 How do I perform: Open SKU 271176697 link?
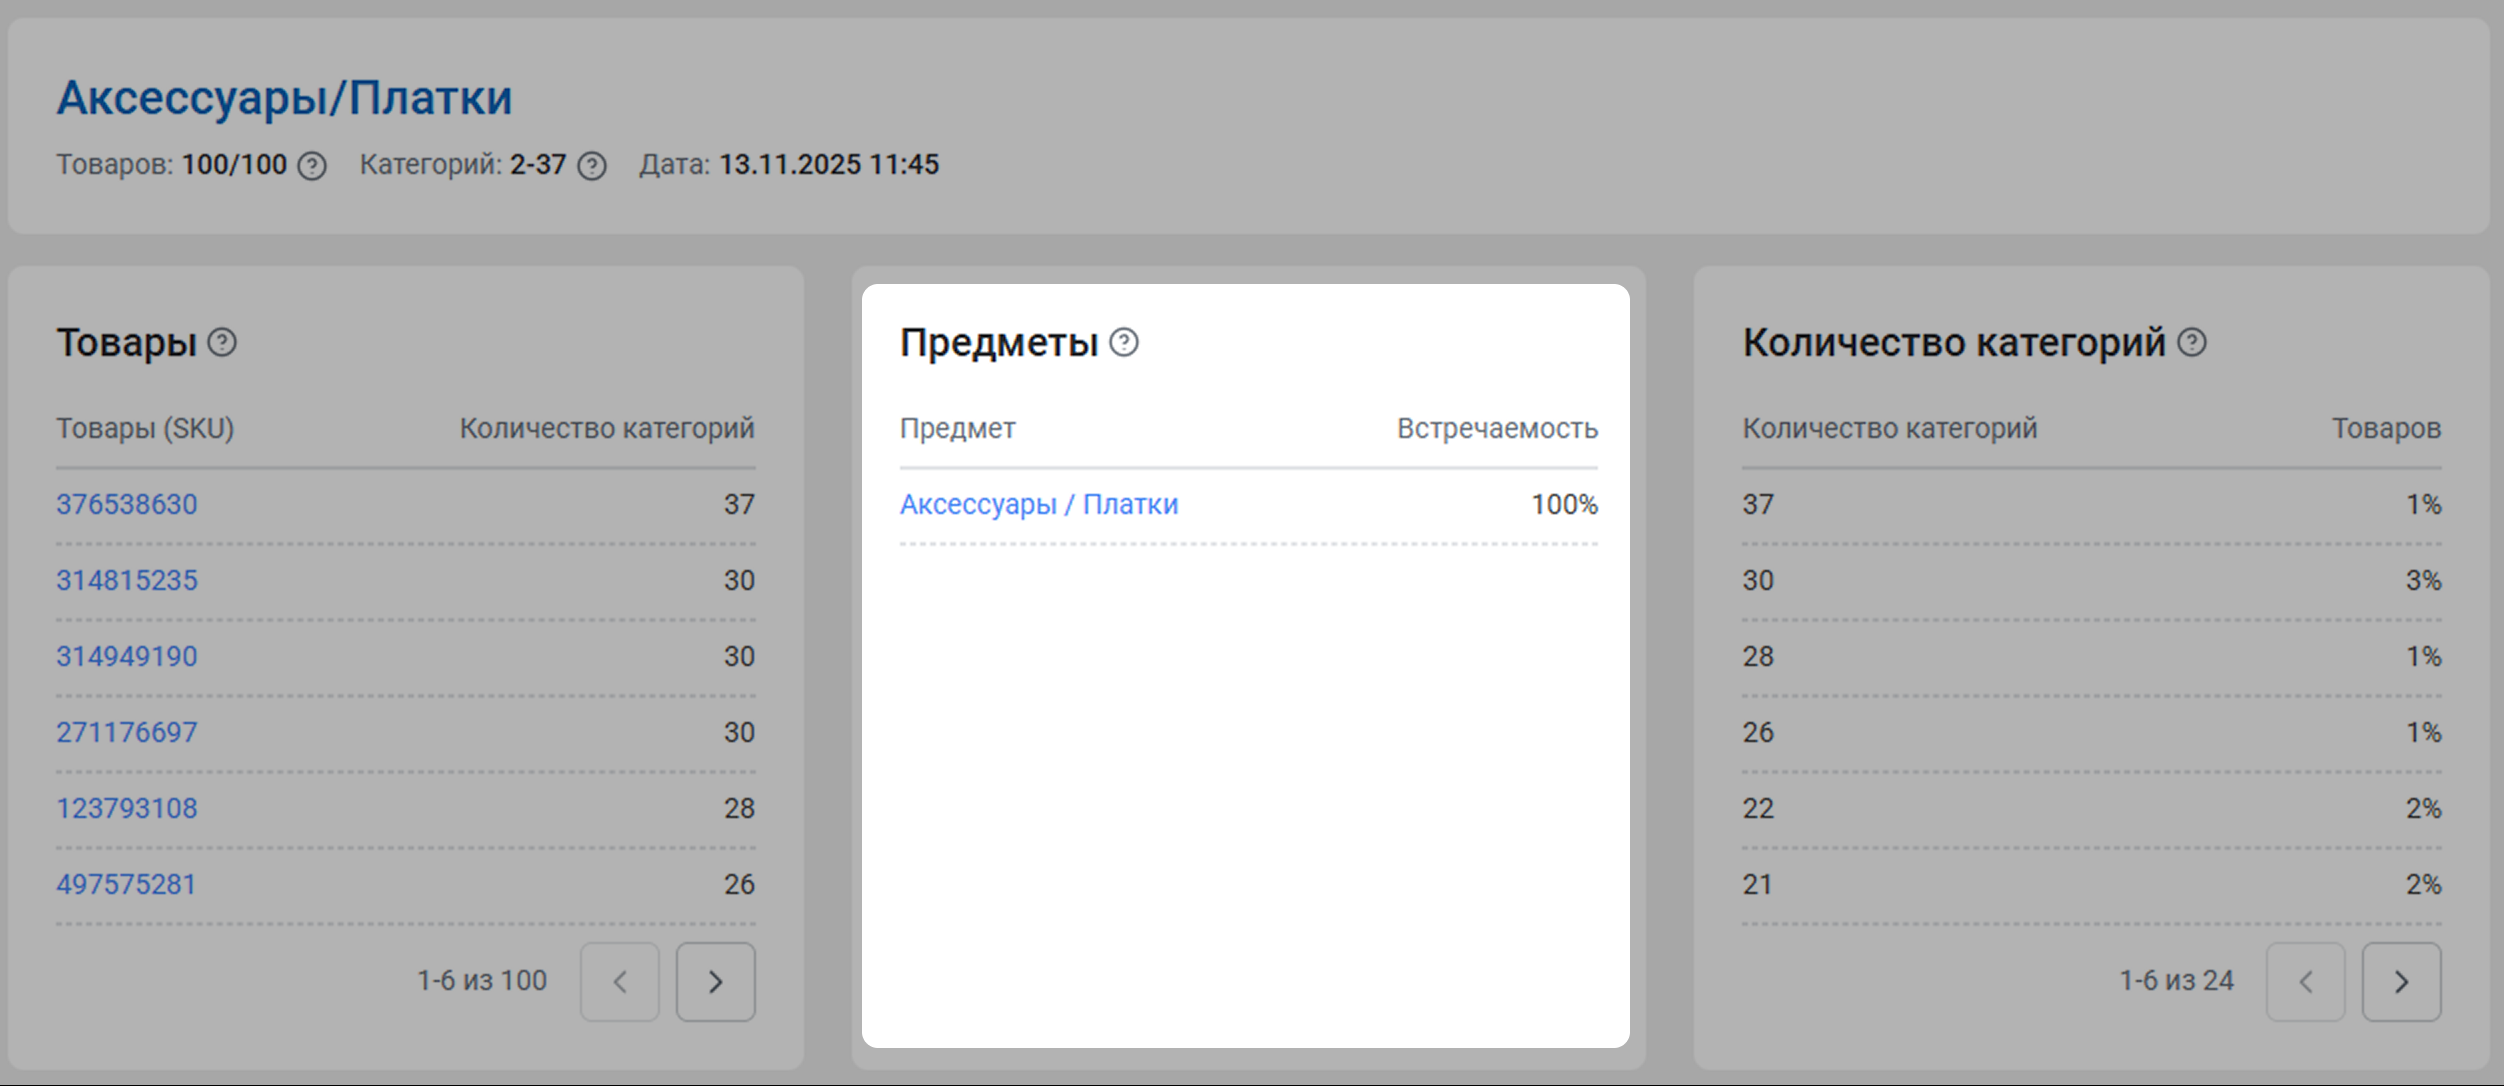coord(127,732)
